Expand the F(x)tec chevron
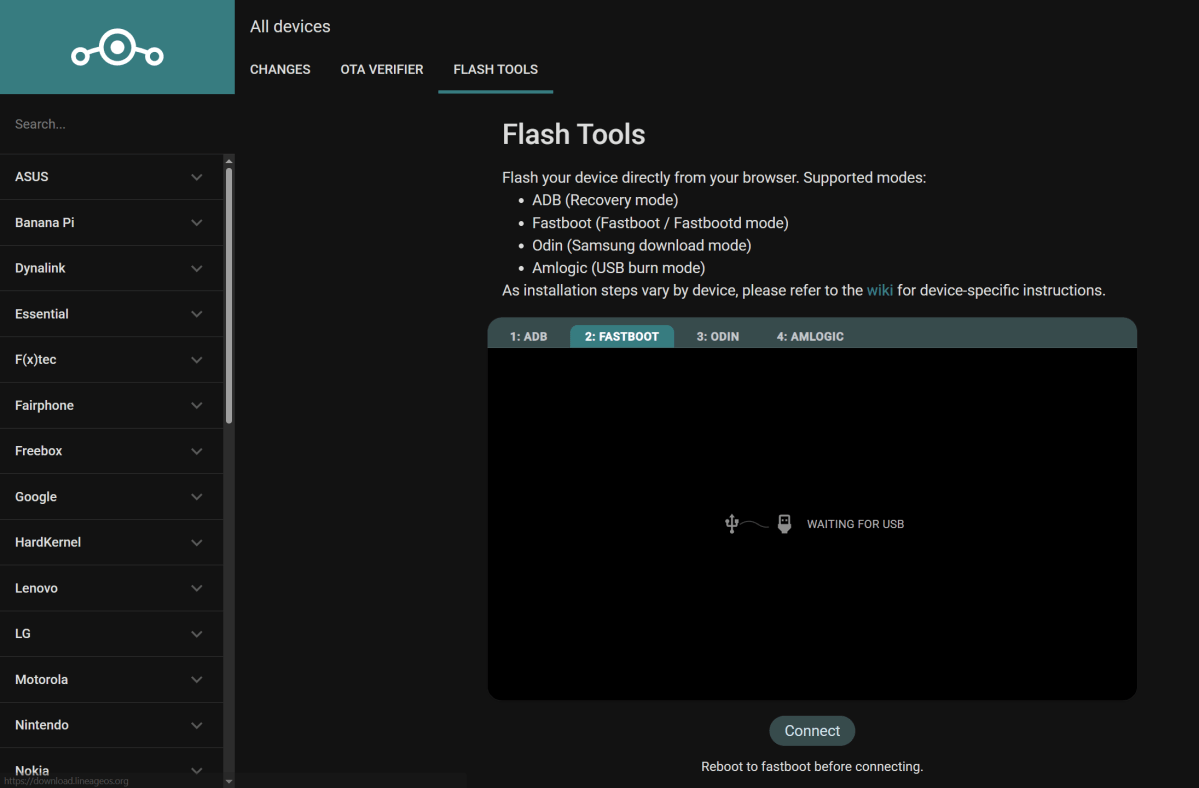1199x788 pixels. point(197,360)
